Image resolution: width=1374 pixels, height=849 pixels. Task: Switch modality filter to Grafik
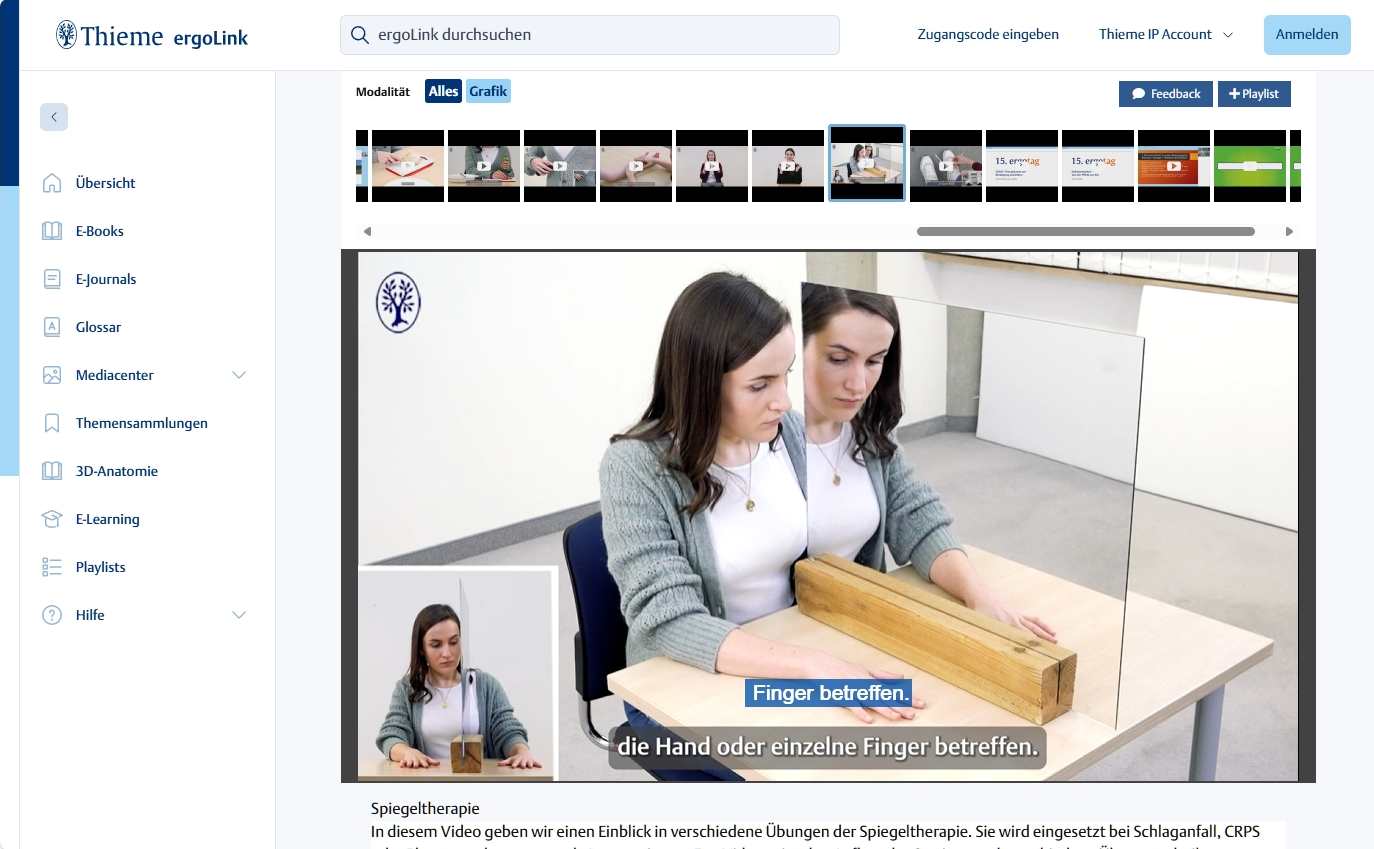(x=488, y=92)
